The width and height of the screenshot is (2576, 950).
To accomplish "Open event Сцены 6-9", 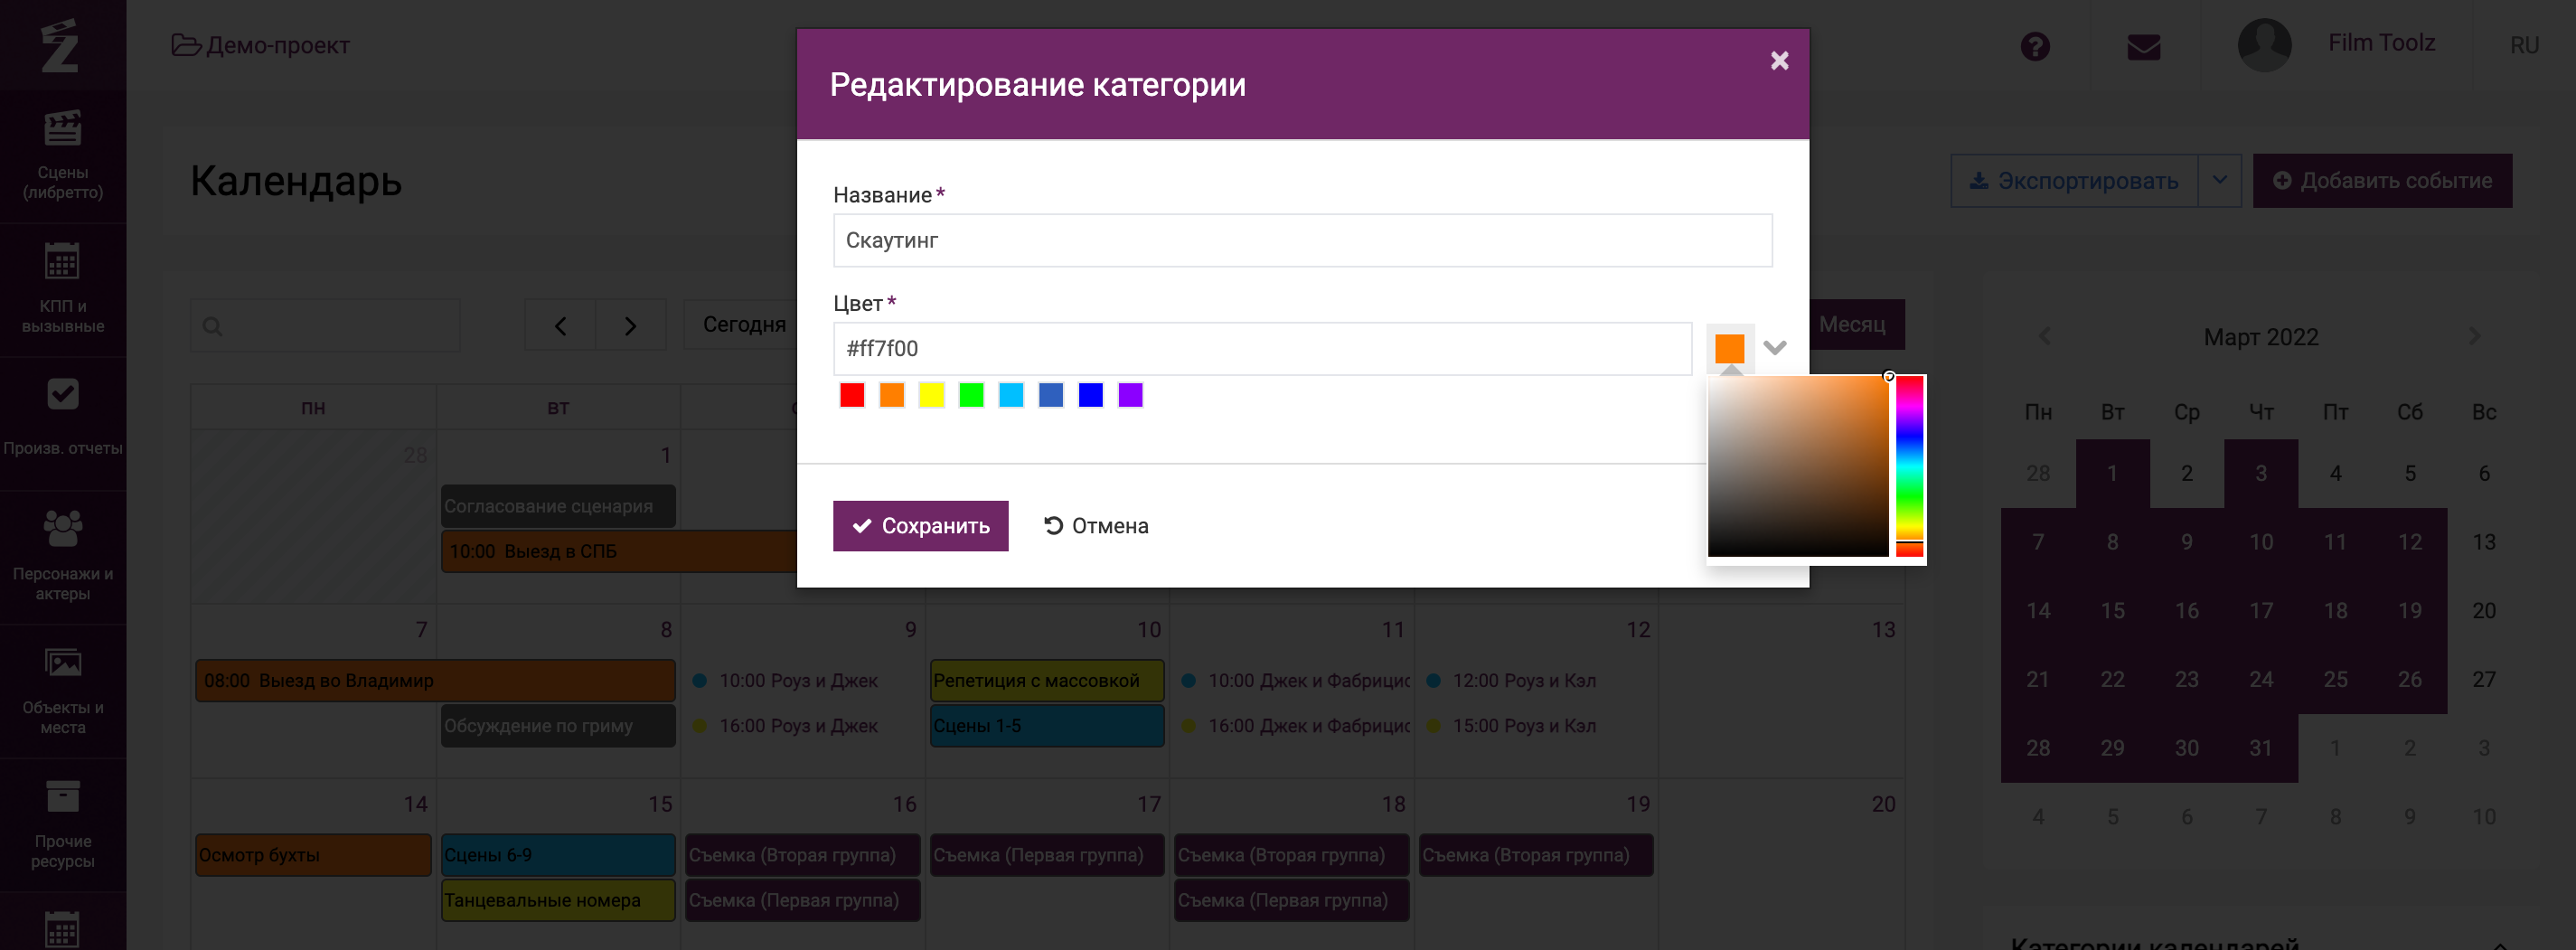I will [558, 855].
